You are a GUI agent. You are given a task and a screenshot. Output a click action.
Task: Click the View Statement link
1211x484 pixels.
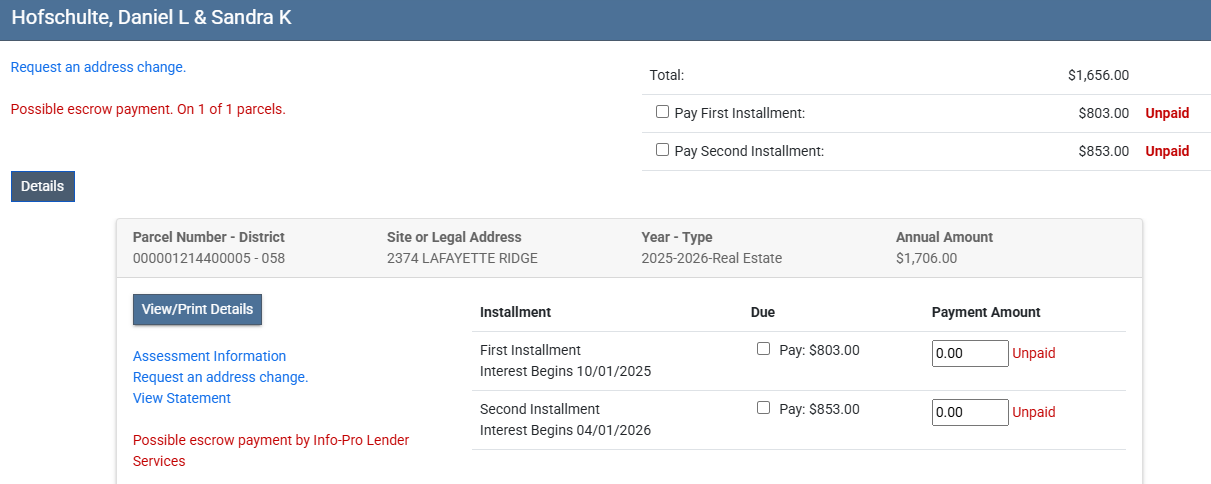(182, 398)
